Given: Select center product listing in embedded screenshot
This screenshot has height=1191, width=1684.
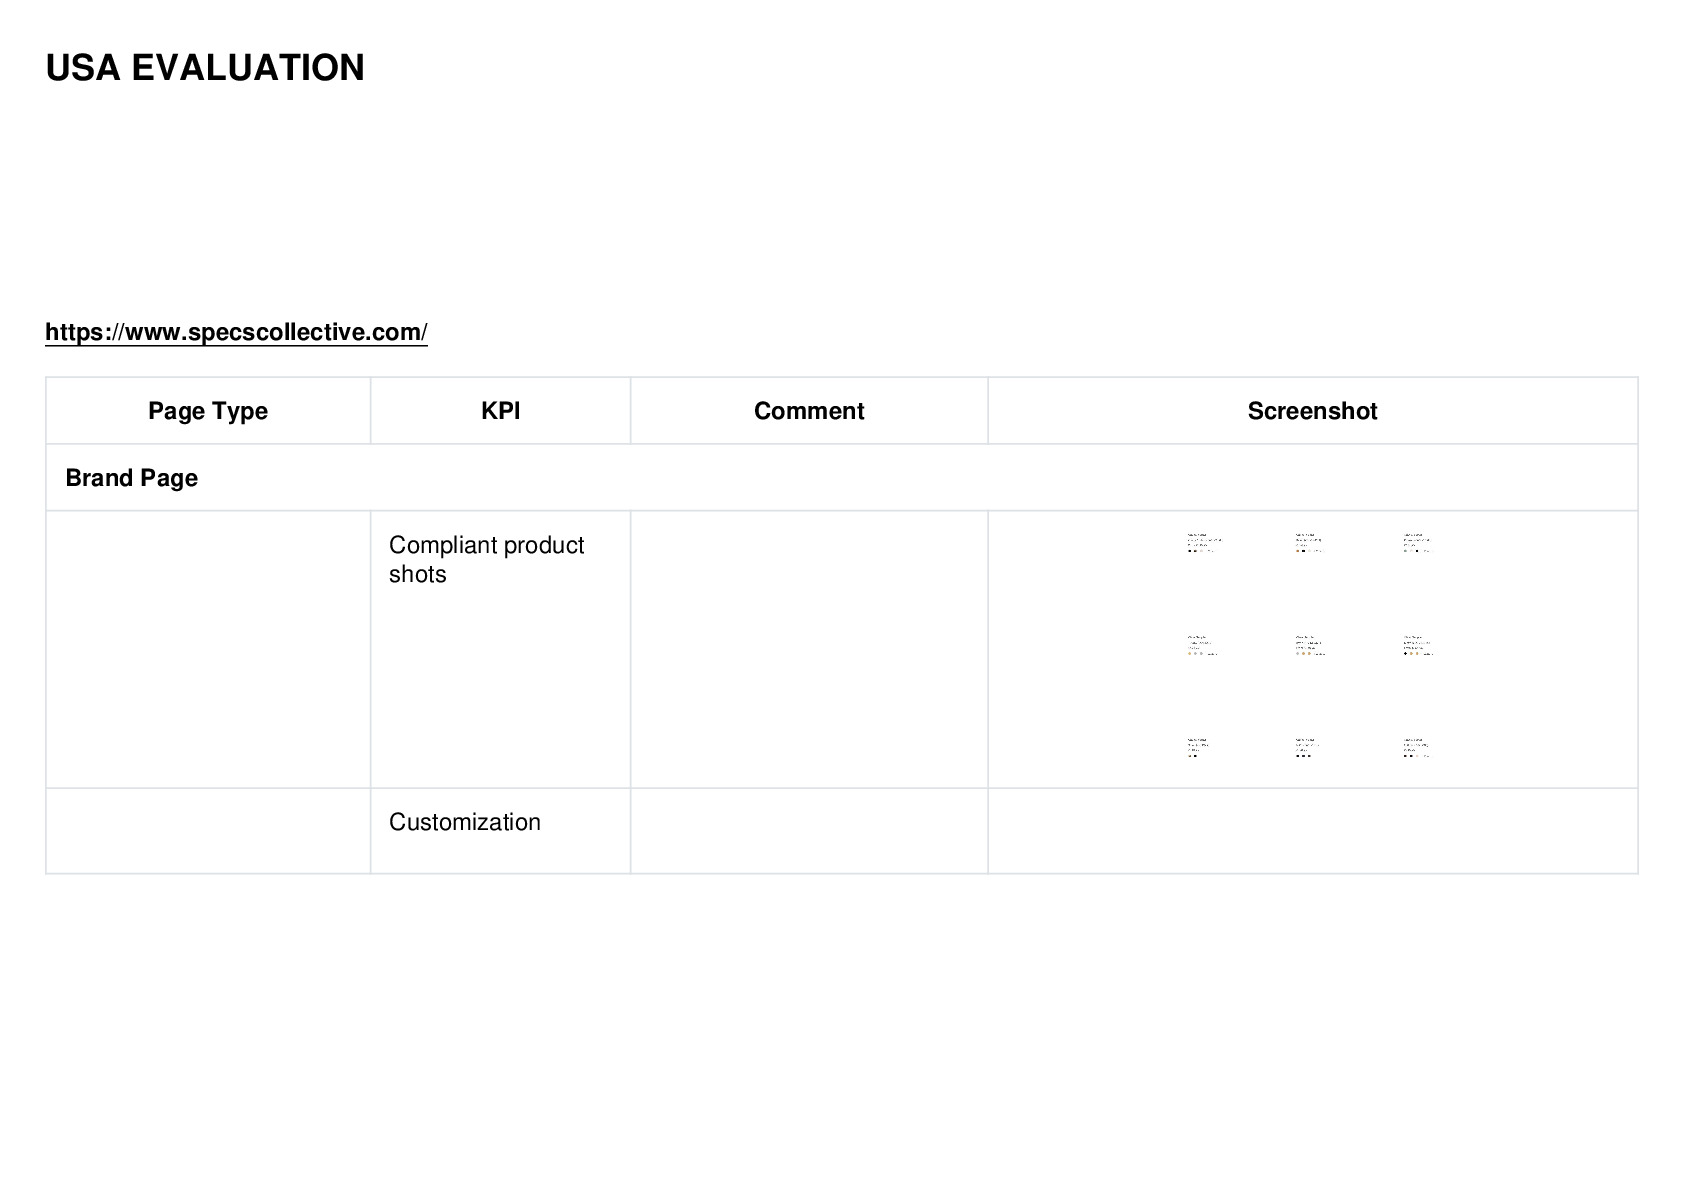Looking at the screenshot, I should pos(1310,646).
